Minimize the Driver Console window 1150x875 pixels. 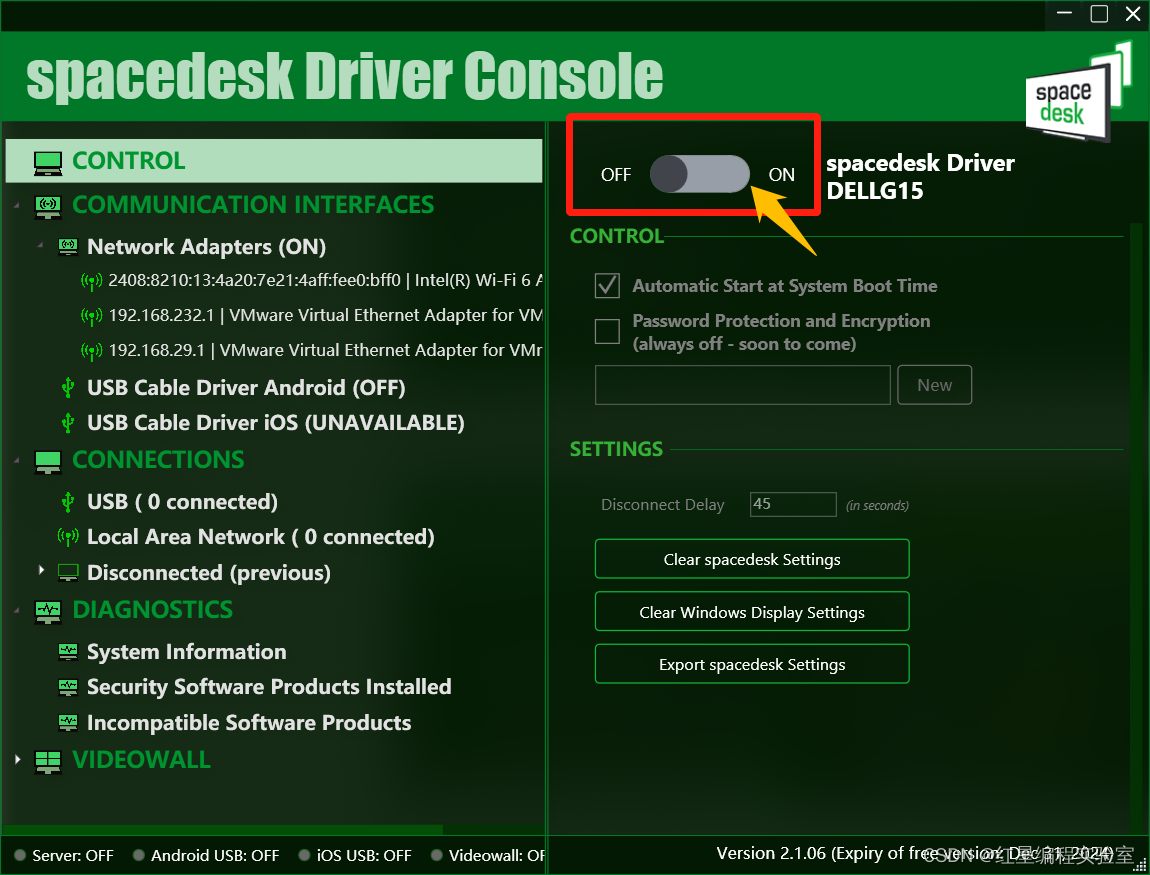[1065, 14]
